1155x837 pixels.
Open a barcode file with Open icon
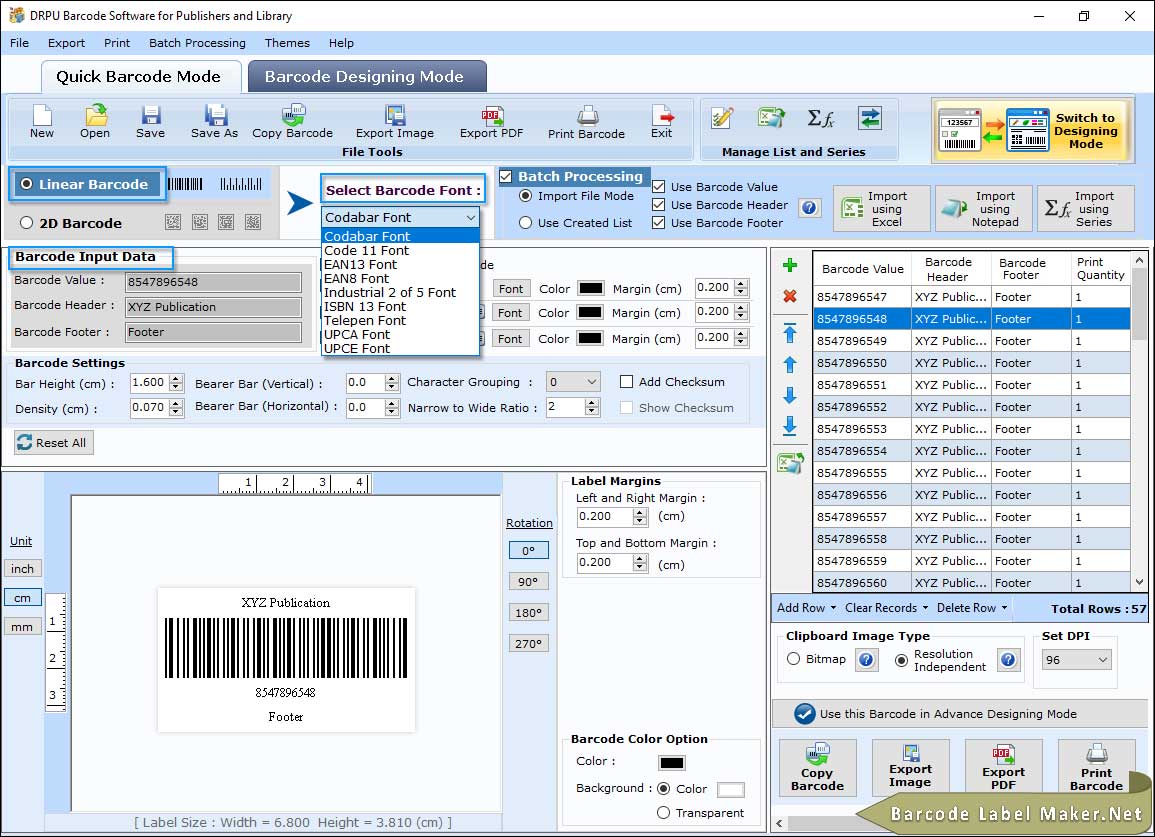coord(95,122)
